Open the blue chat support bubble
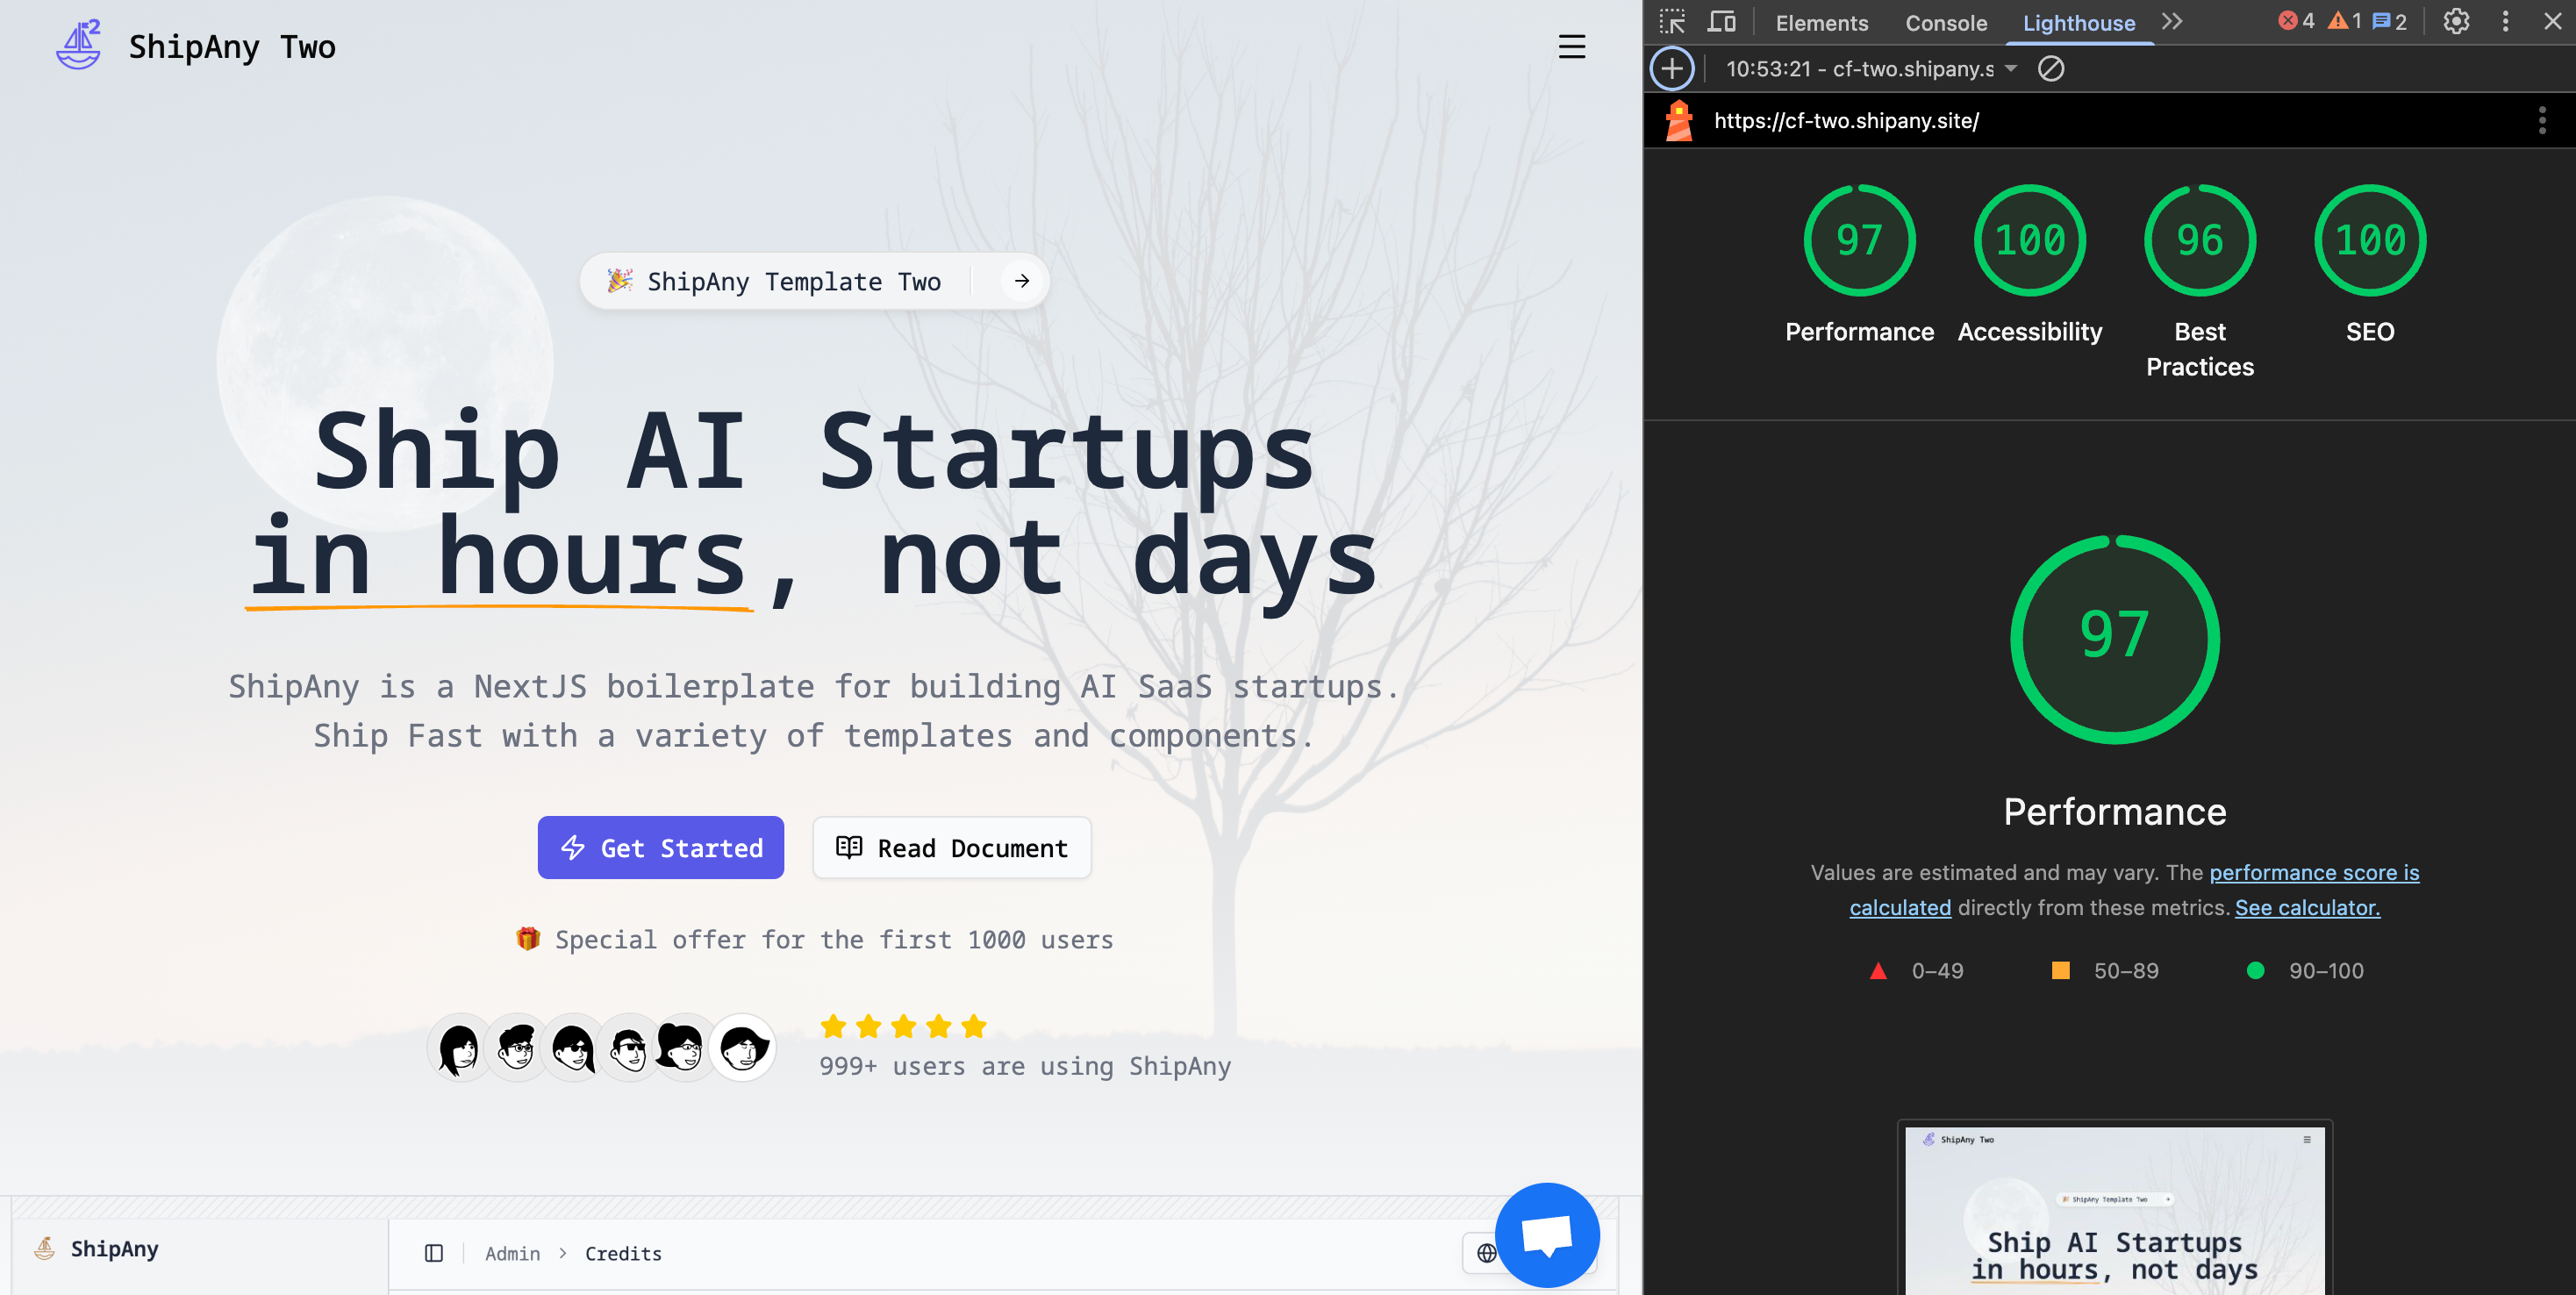The image size is (2576, 1295). click(x=1546, y=1234)
